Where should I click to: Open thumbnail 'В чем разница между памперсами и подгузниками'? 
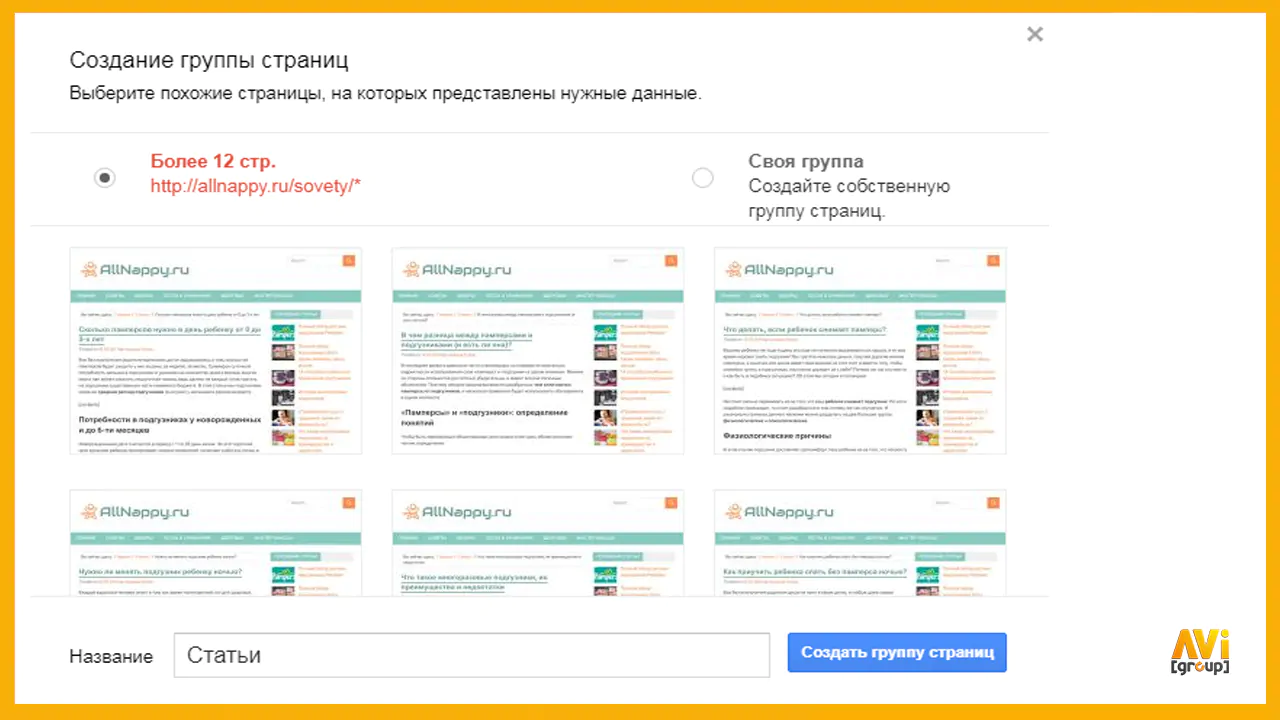(538, 351)
